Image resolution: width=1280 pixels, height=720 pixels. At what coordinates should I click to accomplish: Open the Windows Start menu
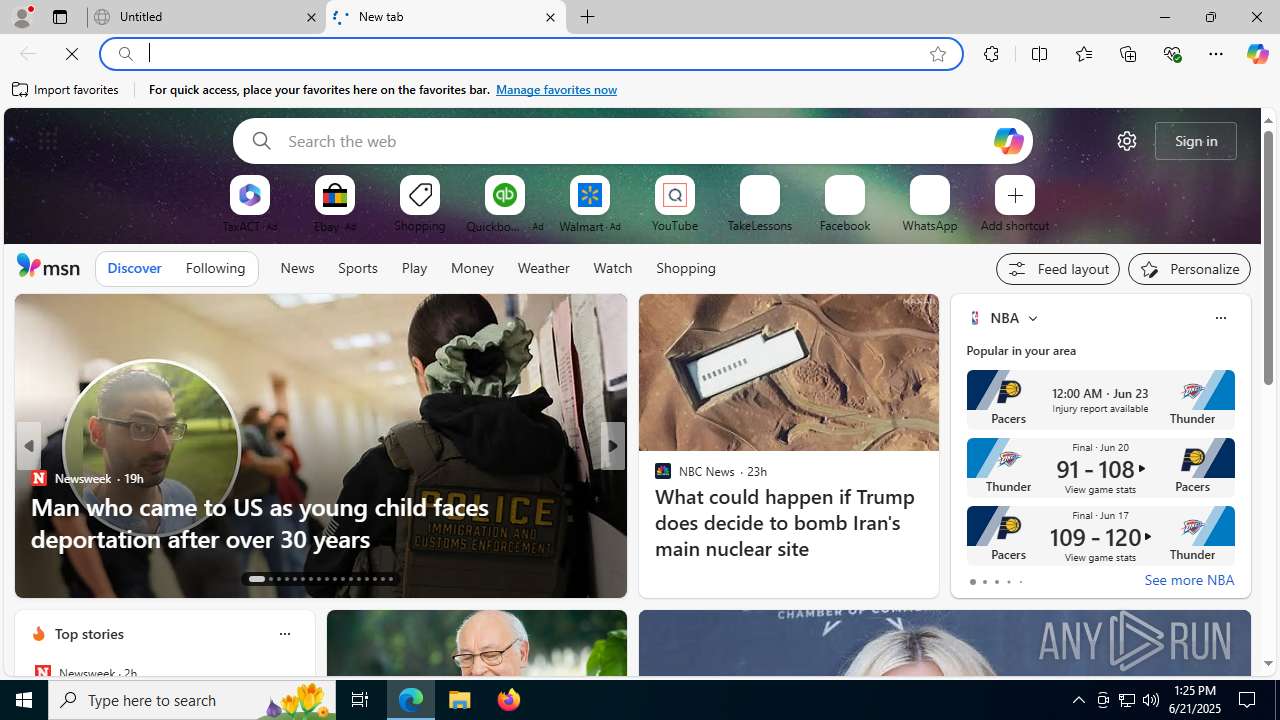[24, 700]
